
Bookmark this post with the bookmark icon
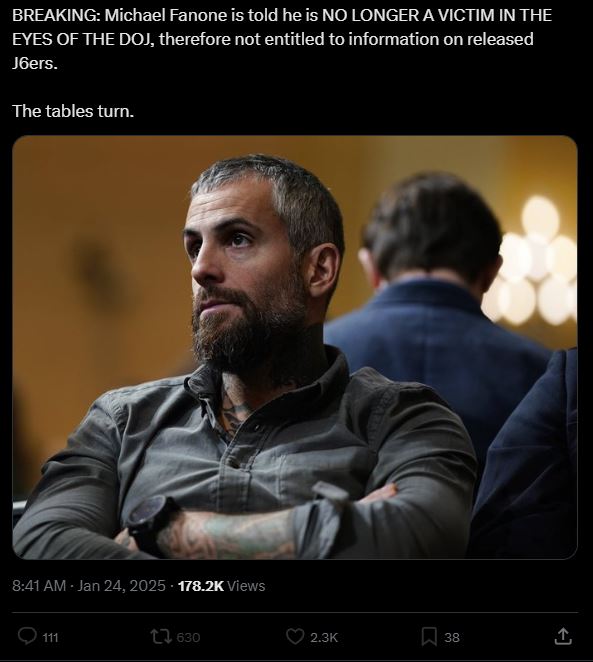pyautogui.click(x=429, y=637)
